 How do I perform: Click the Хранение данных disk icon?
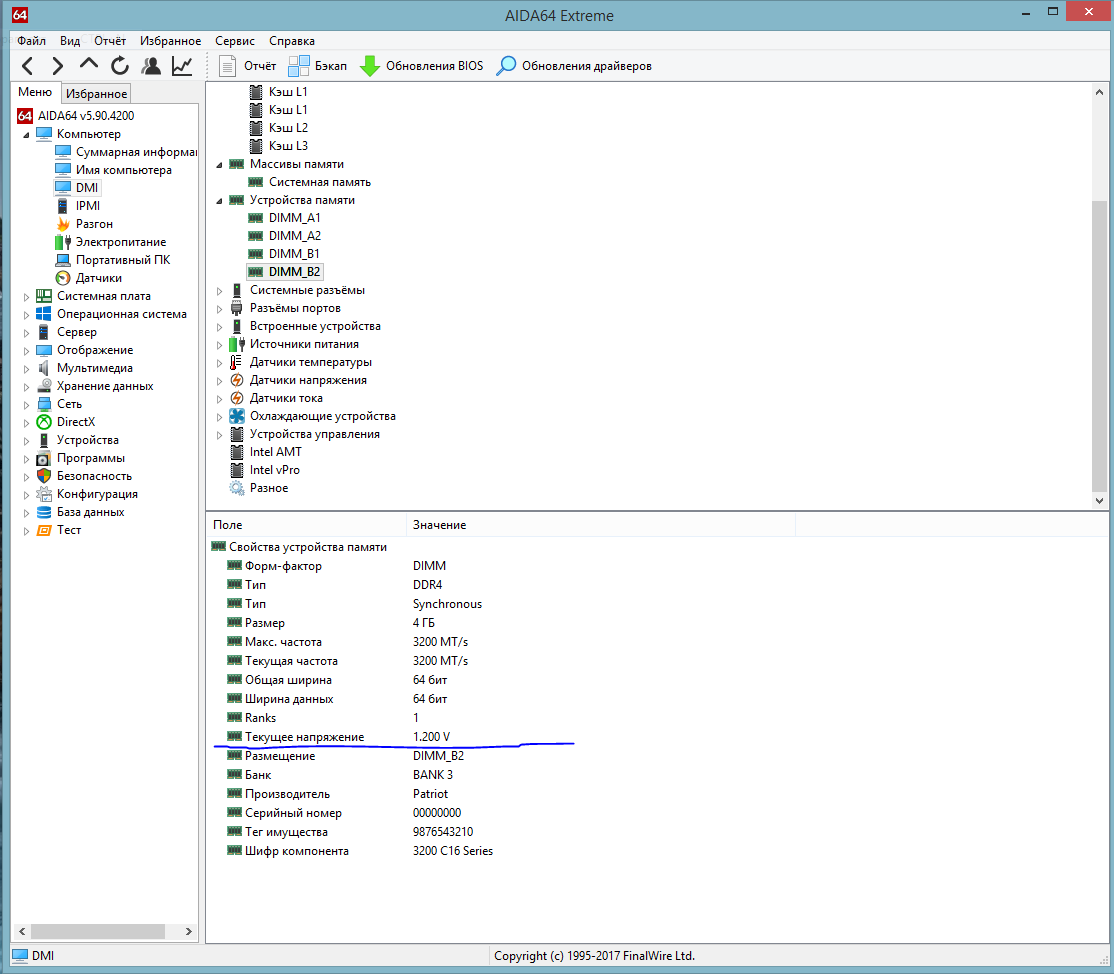(44, 386)
